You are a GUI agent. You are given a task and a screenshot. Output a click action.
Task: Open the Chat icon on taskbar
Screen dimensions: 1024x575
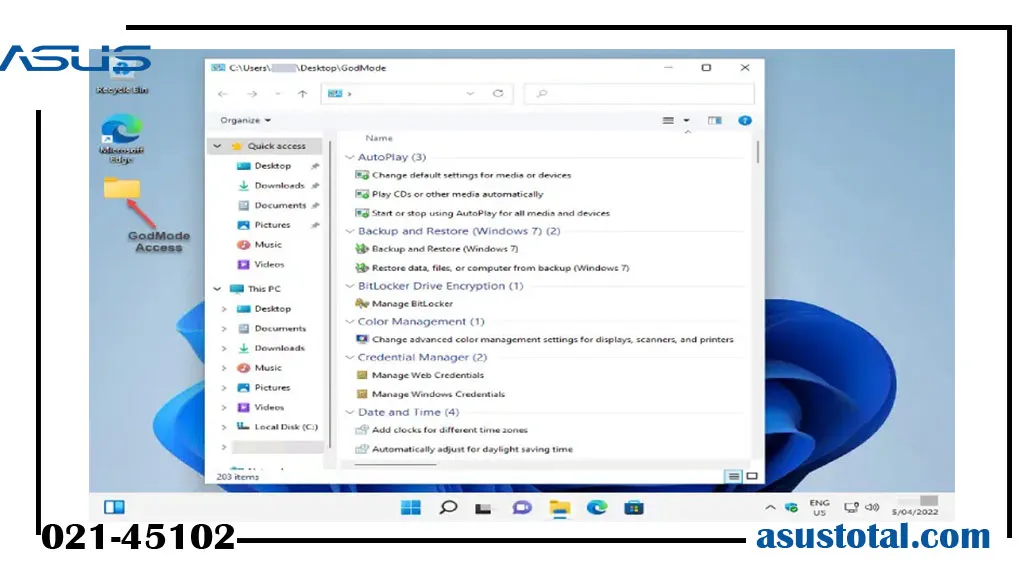(522, 508)
